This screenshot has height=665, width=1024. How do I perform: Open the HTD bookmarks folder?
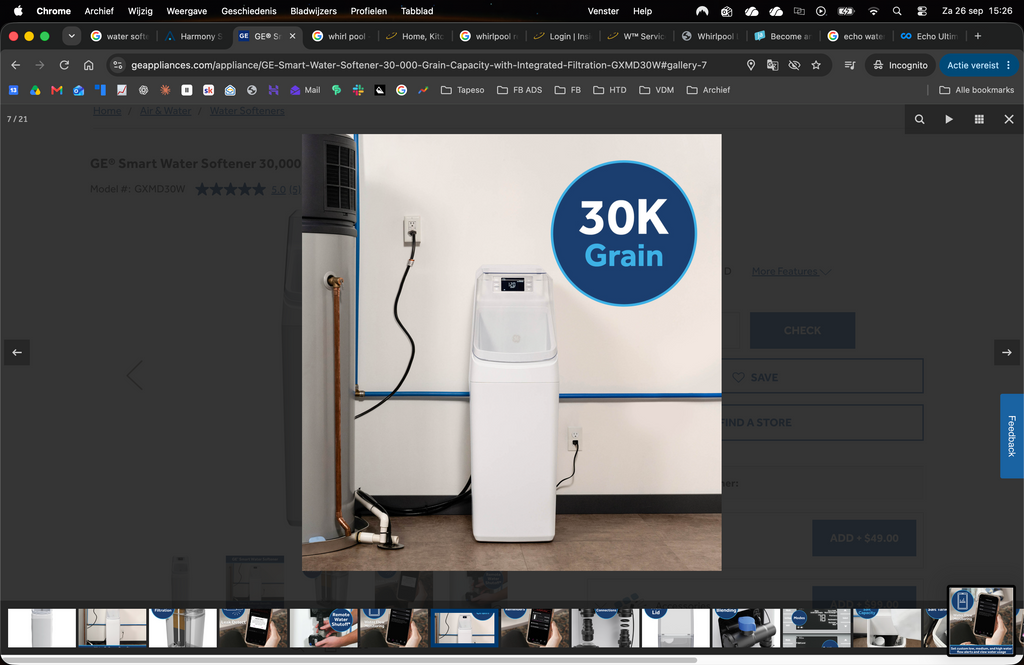coord(610,90)
